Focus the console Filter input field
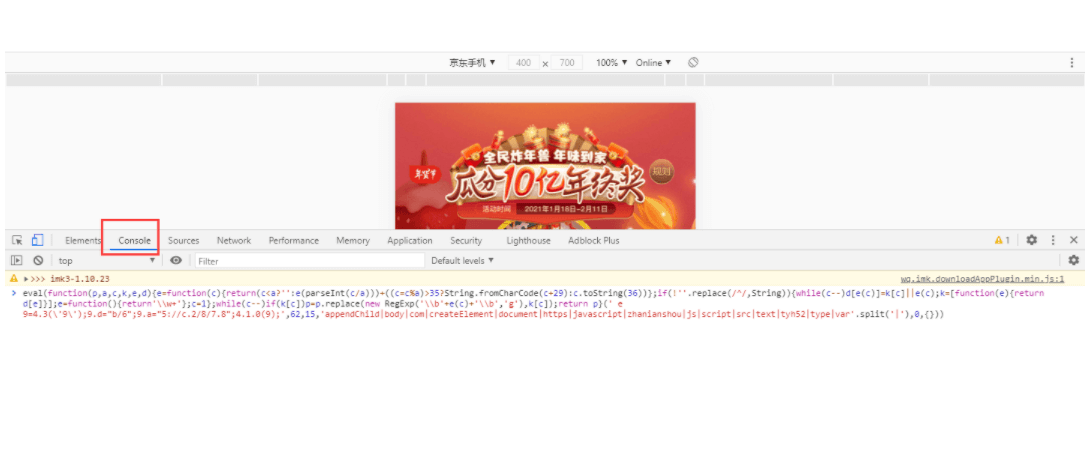 pos(309,261)
